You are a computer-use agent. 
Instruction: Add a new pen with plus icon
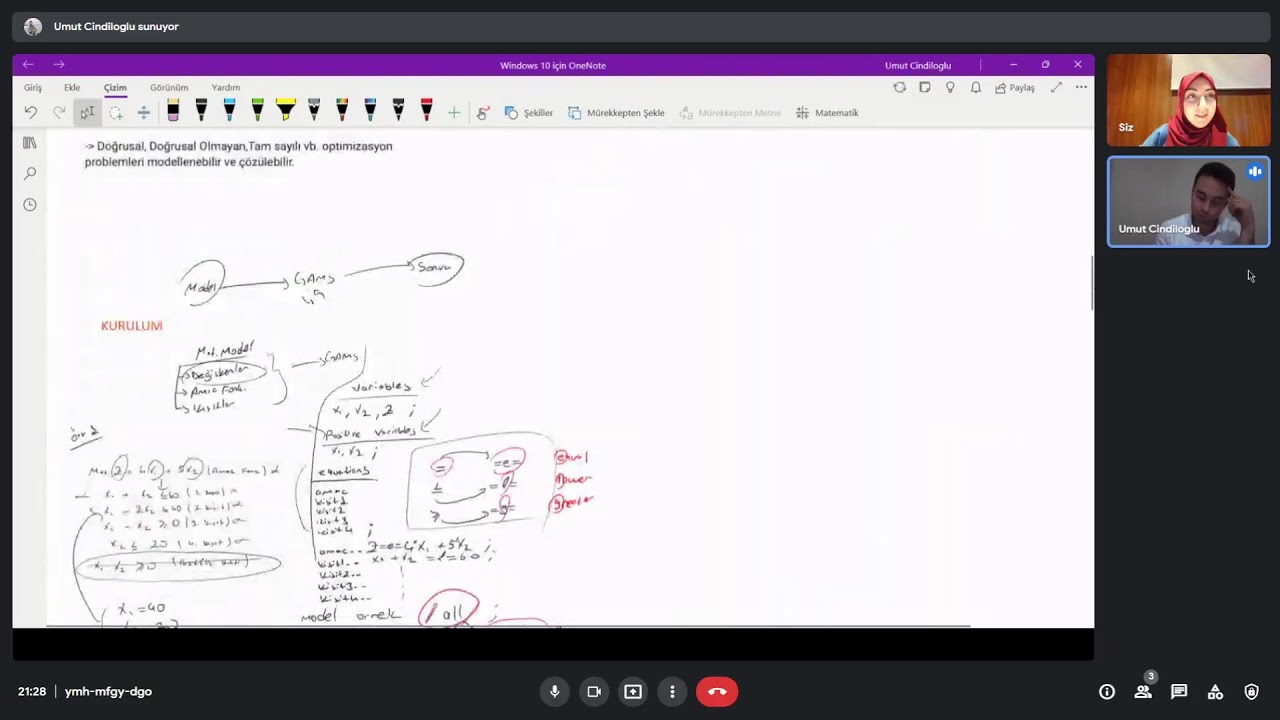point(454,113)
